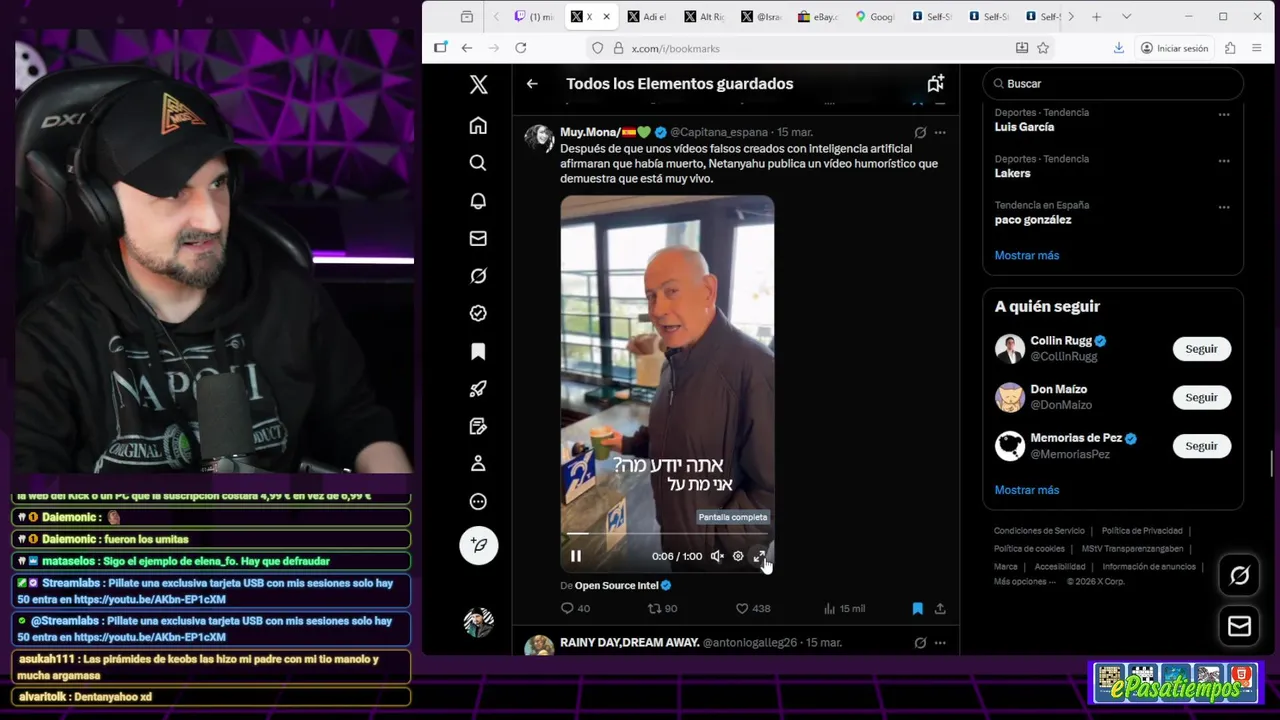Open Grok from the left sidebar
The image size is (1280, 720).
click(478, 276)
